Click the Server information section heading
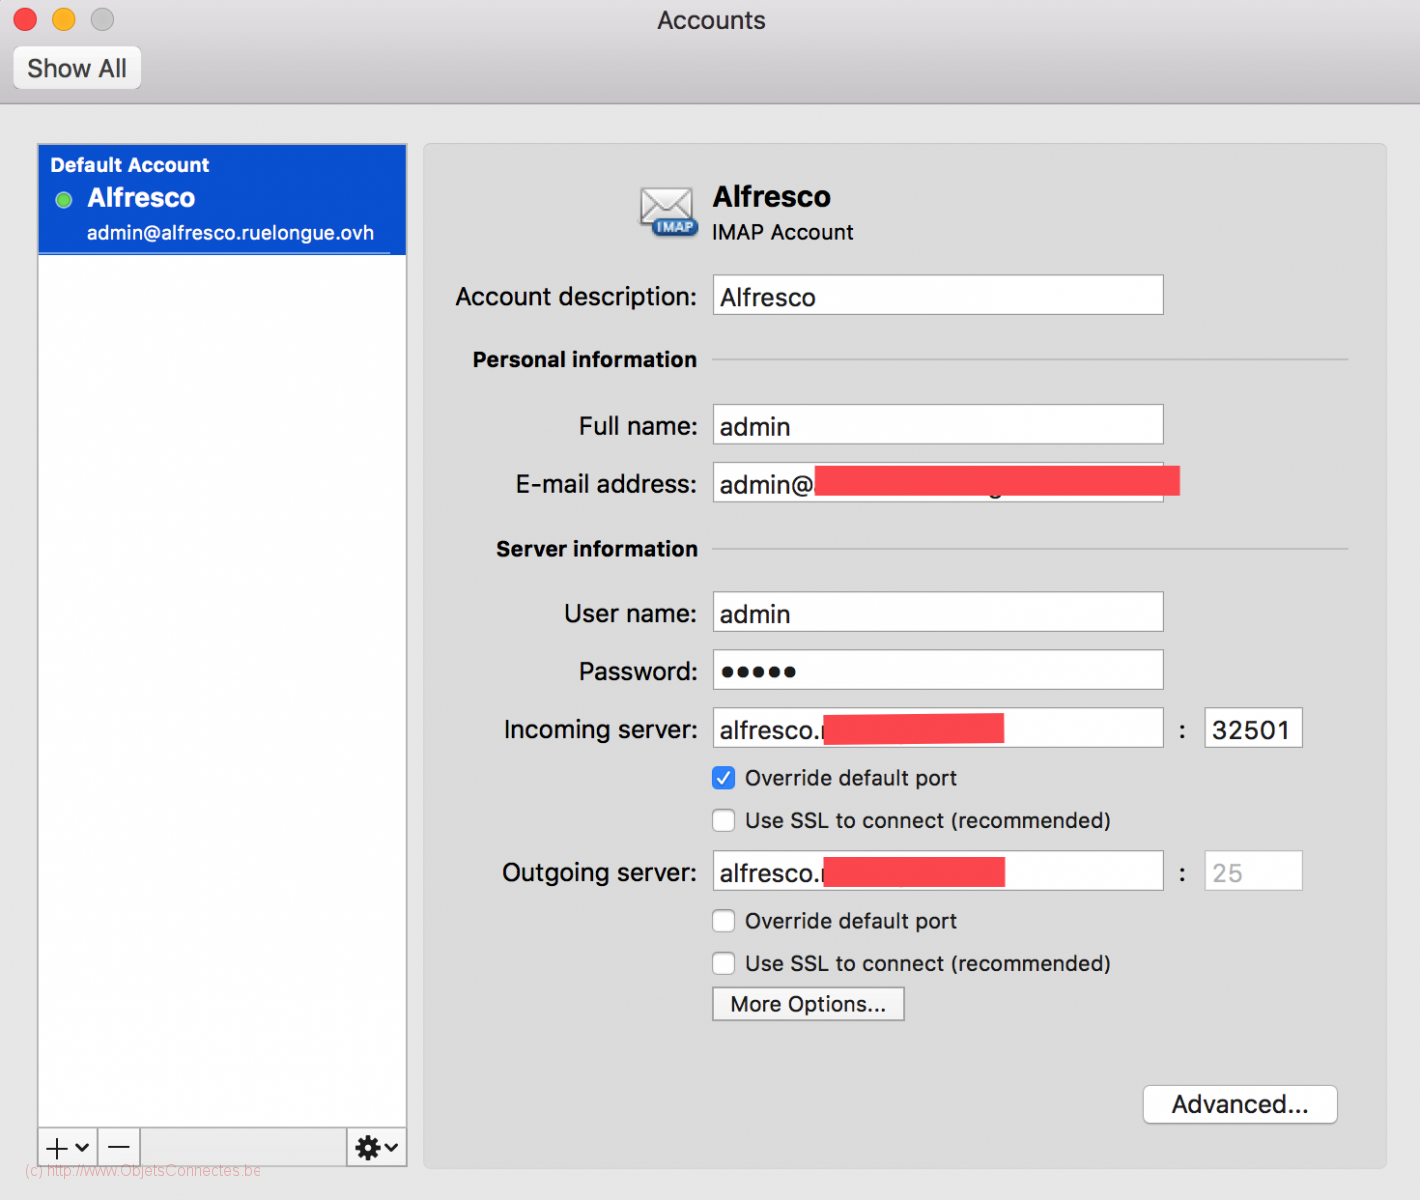Screen dimensions: 1420x1200 (596, 549)
